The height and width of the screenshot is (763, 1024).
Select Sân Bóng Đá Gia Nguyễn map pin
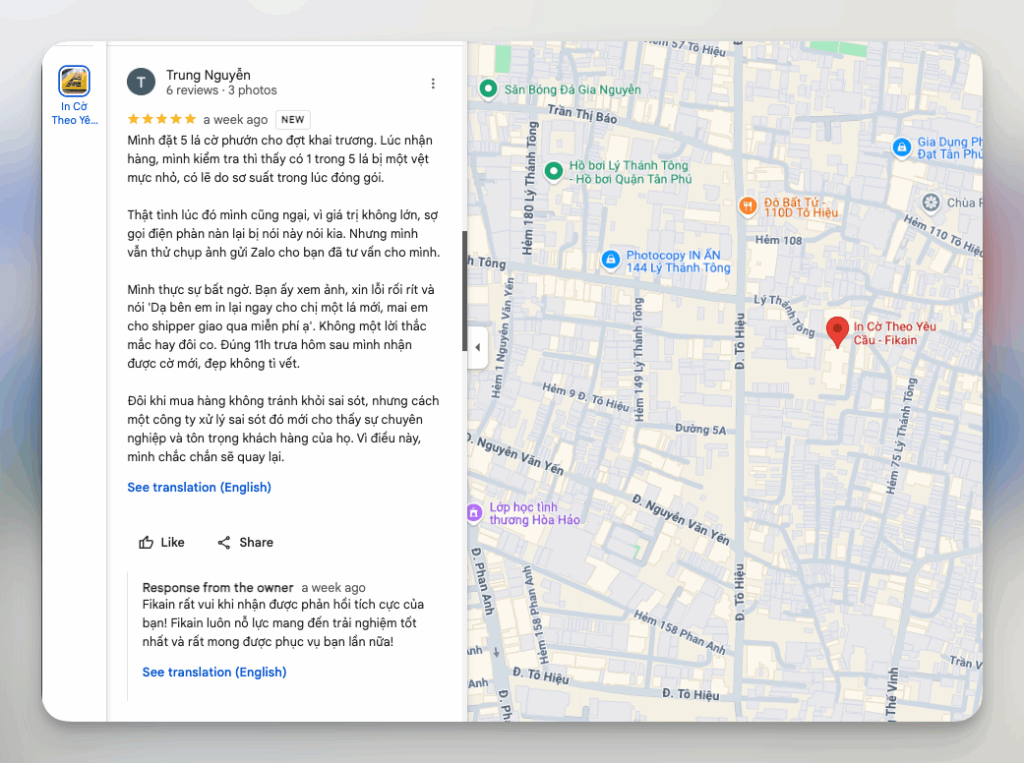click(x=488, y=88)
